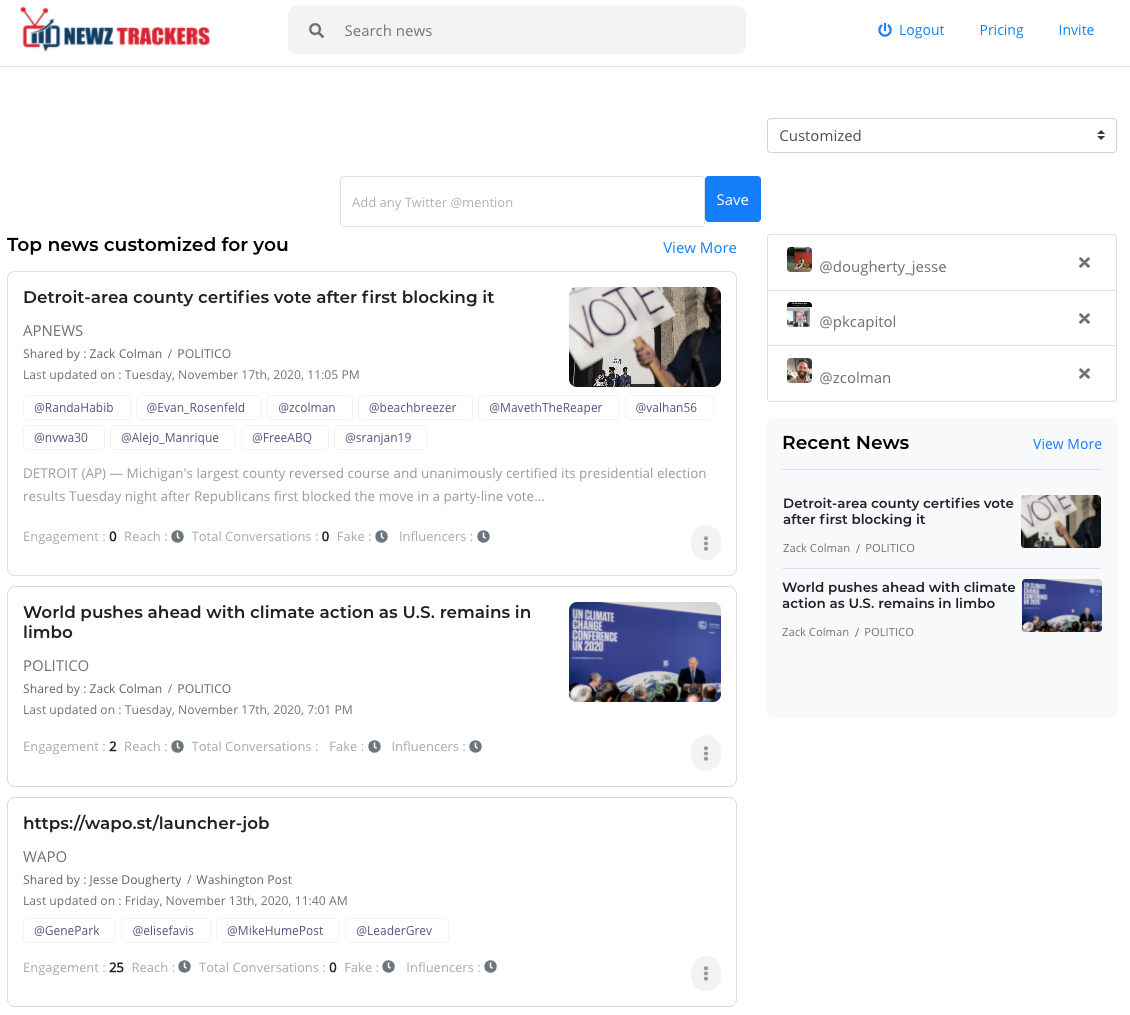The image size is (1130, 1015).
Task: View more Recent News
Action: [x=1067, y=444]
